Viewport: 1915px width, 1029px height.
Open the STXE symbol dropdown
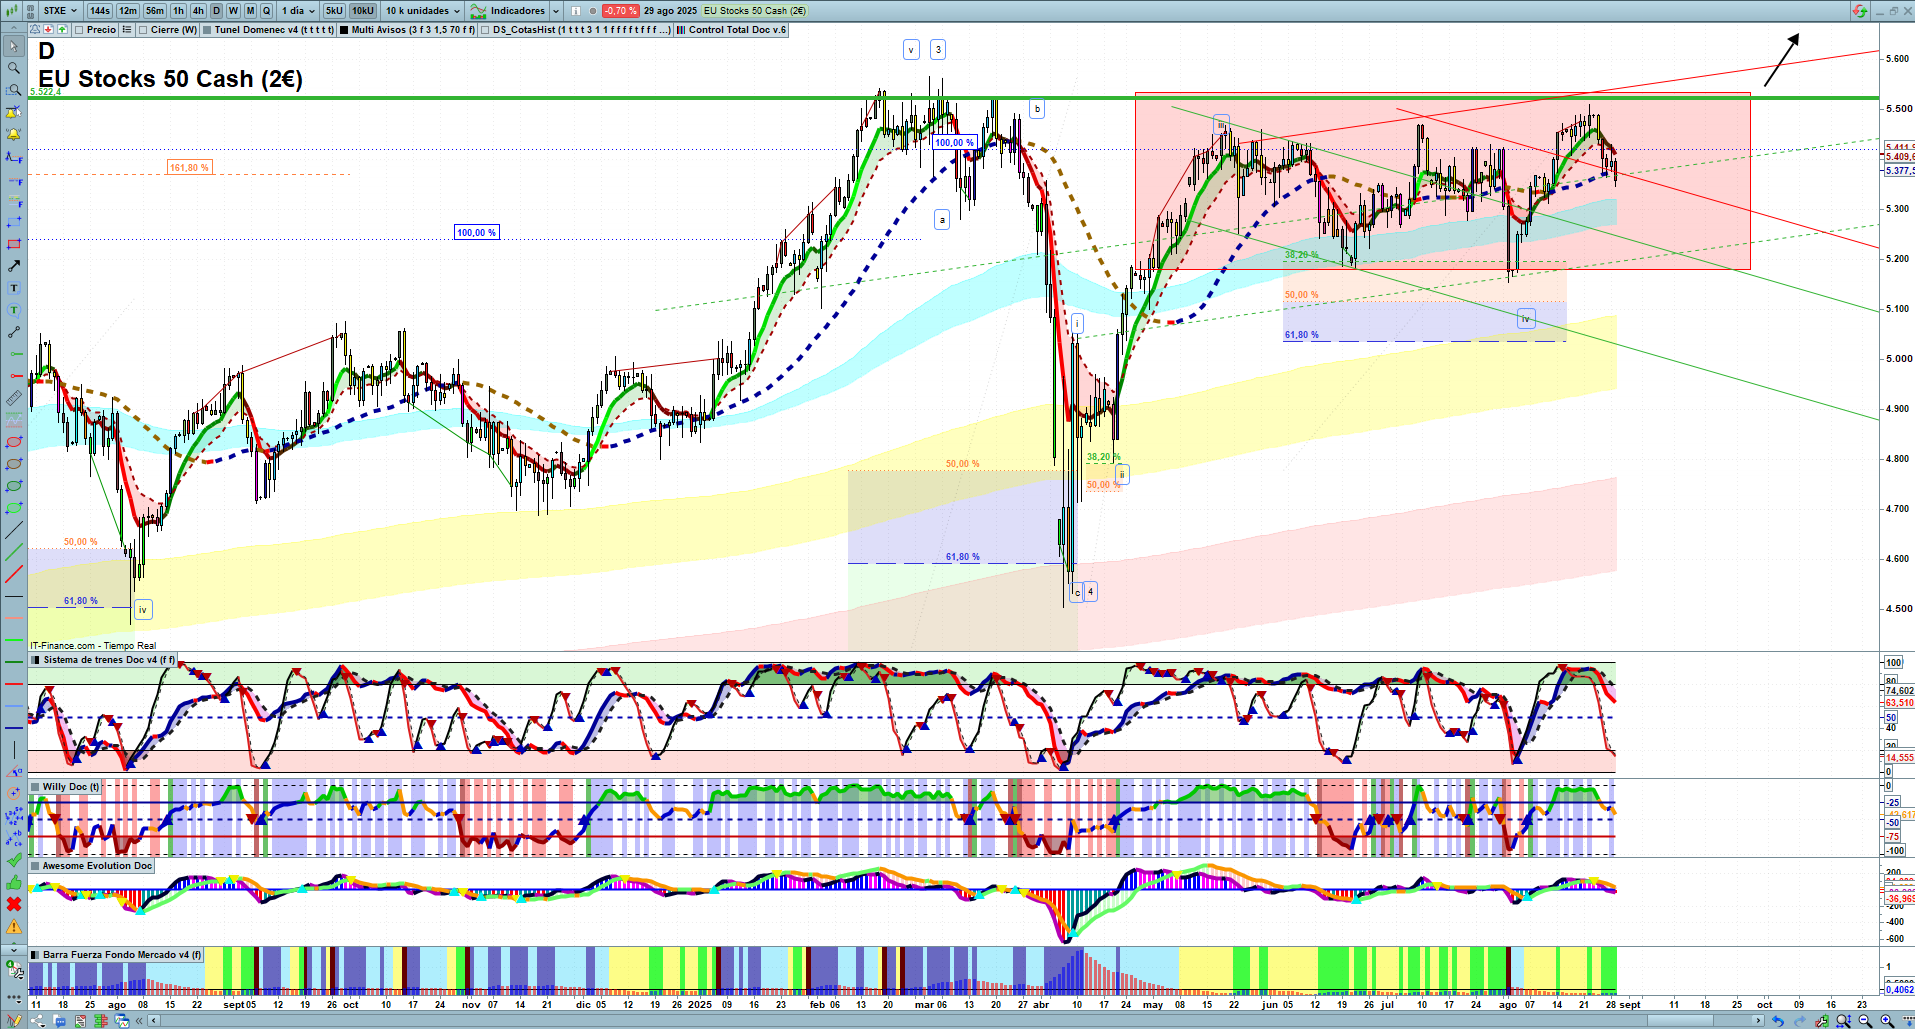coord(61,11)
